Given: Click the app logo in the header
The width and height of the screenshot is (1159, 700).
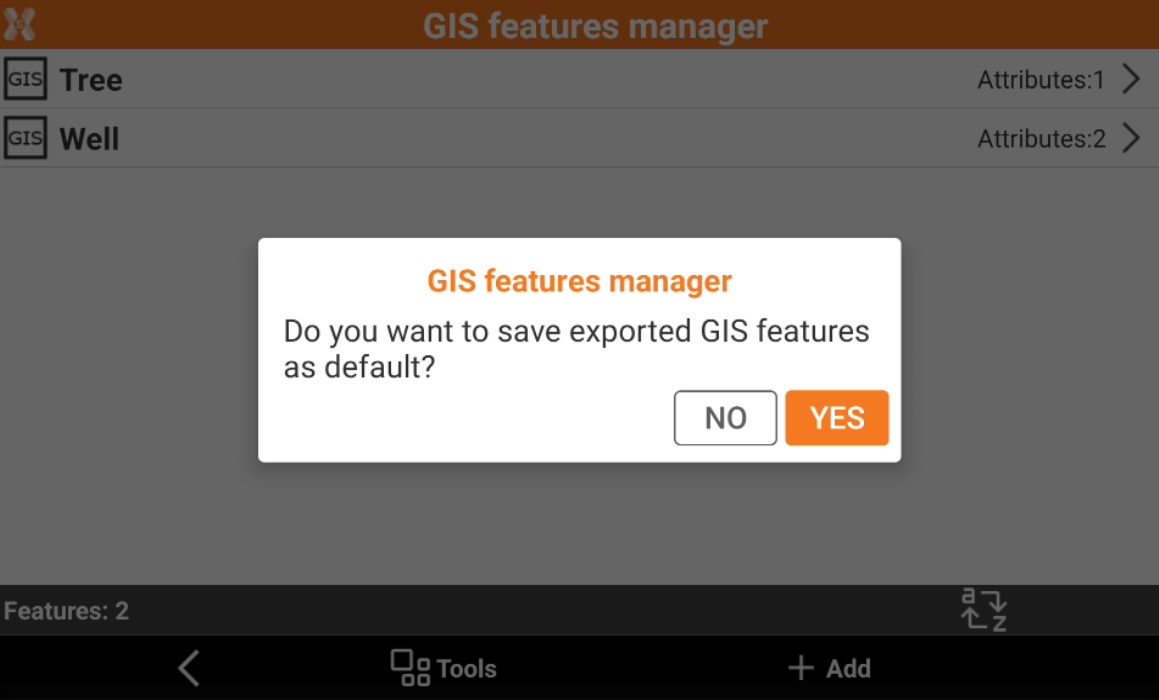Looking at the screenshot, I should click(x=20, y=24).
